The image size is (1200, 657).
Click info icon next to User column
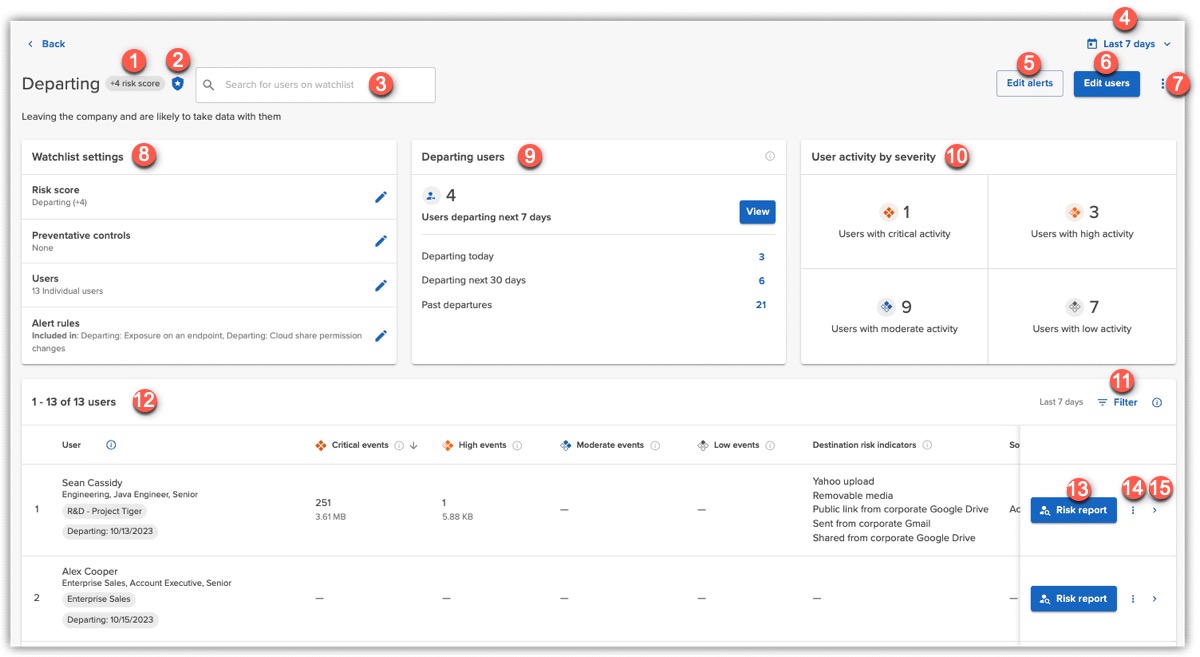[111, 445]
